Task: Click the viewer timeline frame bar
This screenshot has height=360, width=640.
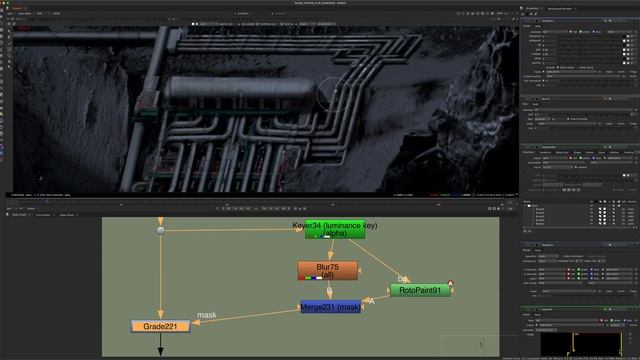Action: [261, 203]
